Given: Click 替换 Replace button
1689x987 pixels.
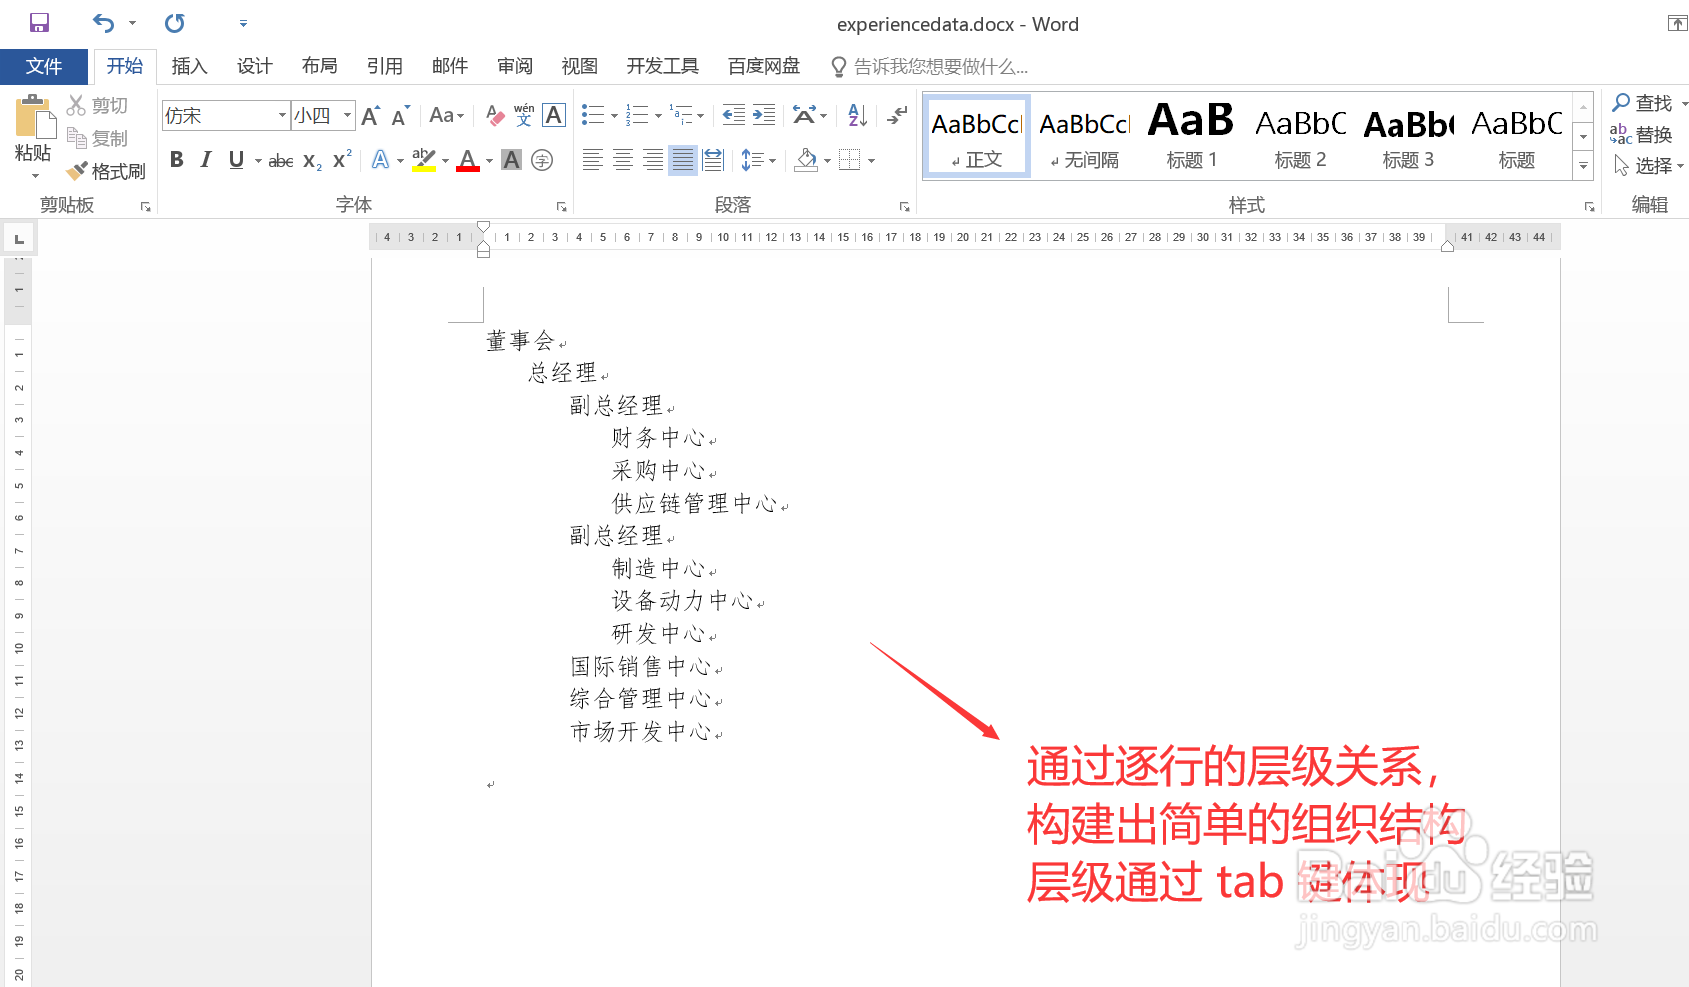Looking at the screenshot, I should pyautogui.click(x=1641, y=134).
